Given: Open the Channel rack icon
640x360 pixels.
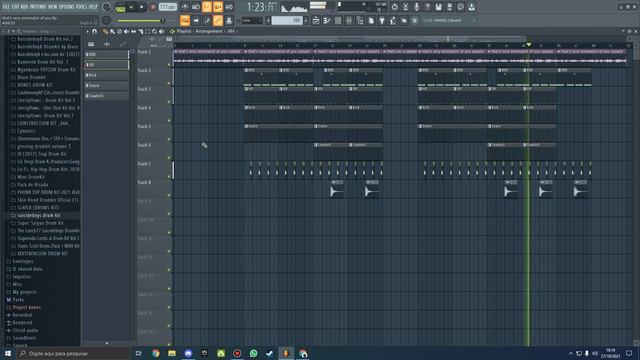Looking at the screenshot, I should point(338,20).
